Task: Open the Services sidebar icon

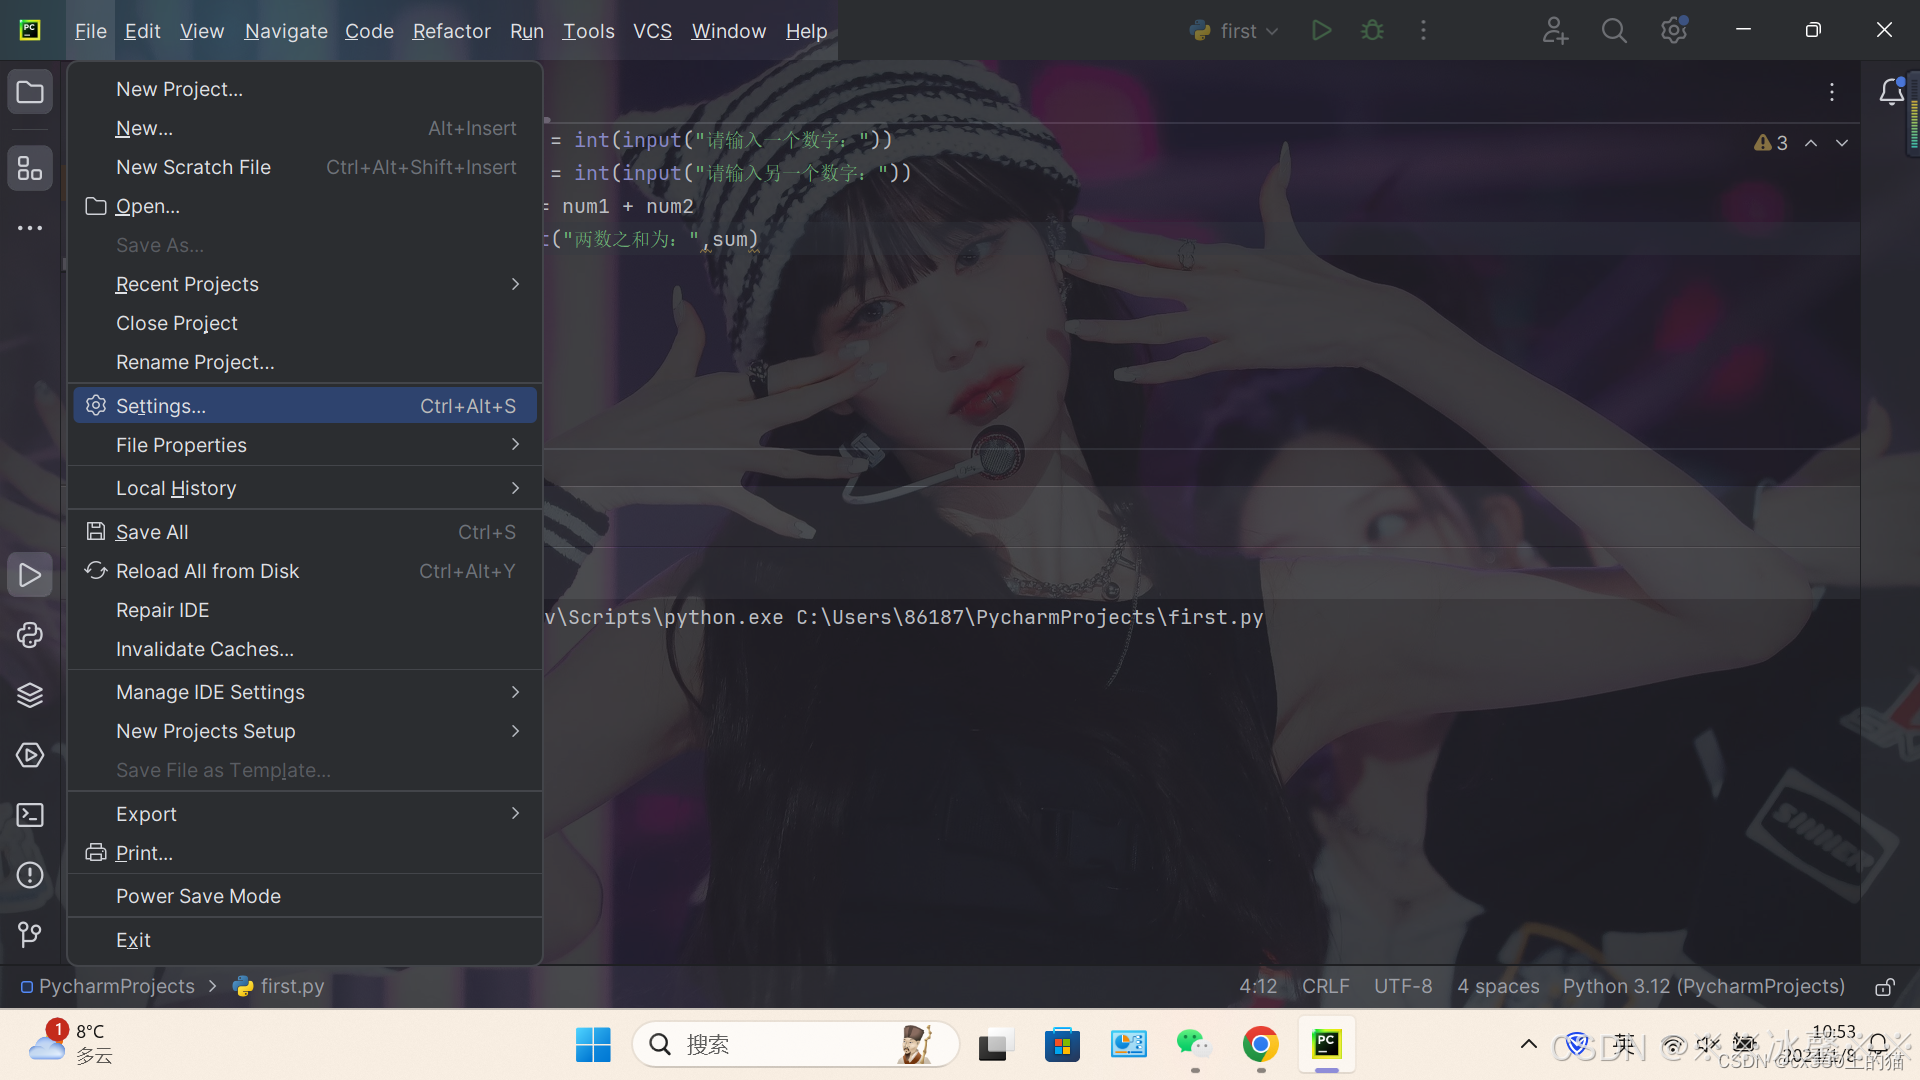Action: pos(30,755)
